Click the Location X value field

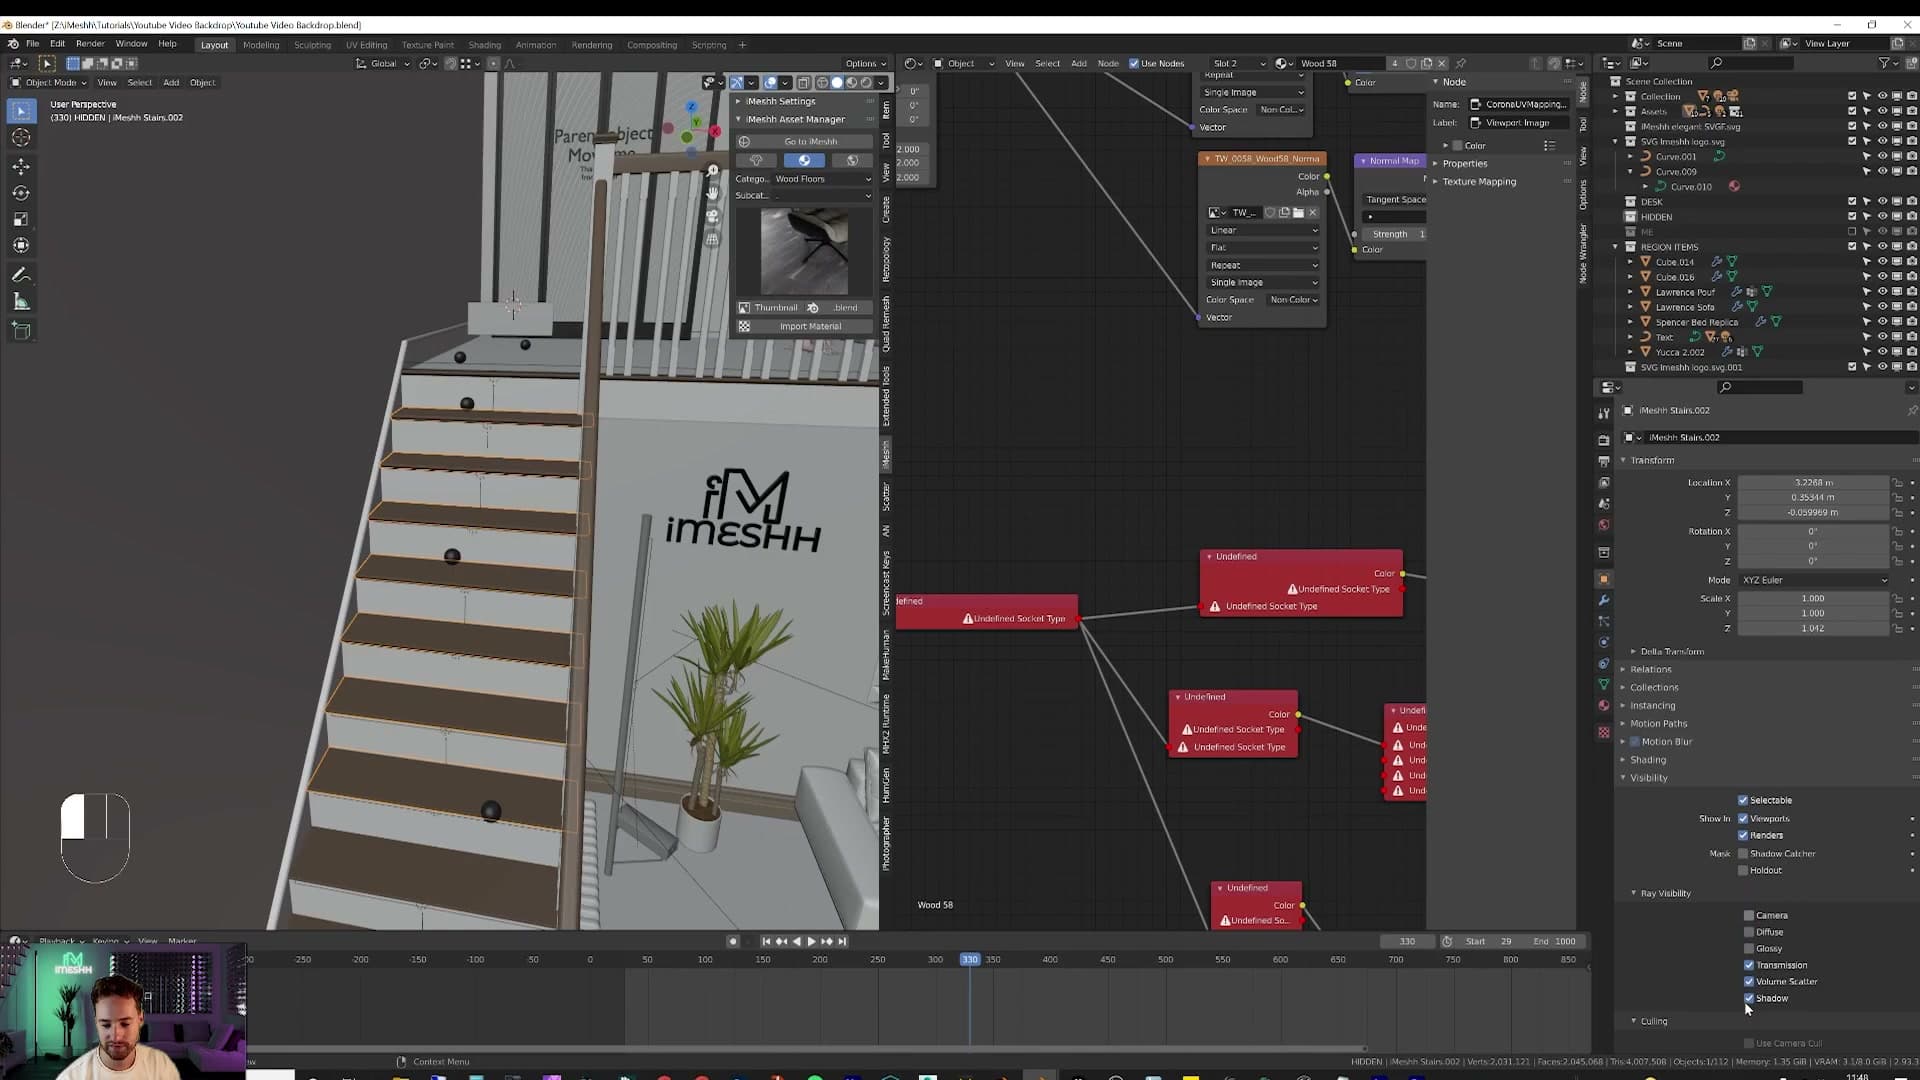[x=1813, y=482]
